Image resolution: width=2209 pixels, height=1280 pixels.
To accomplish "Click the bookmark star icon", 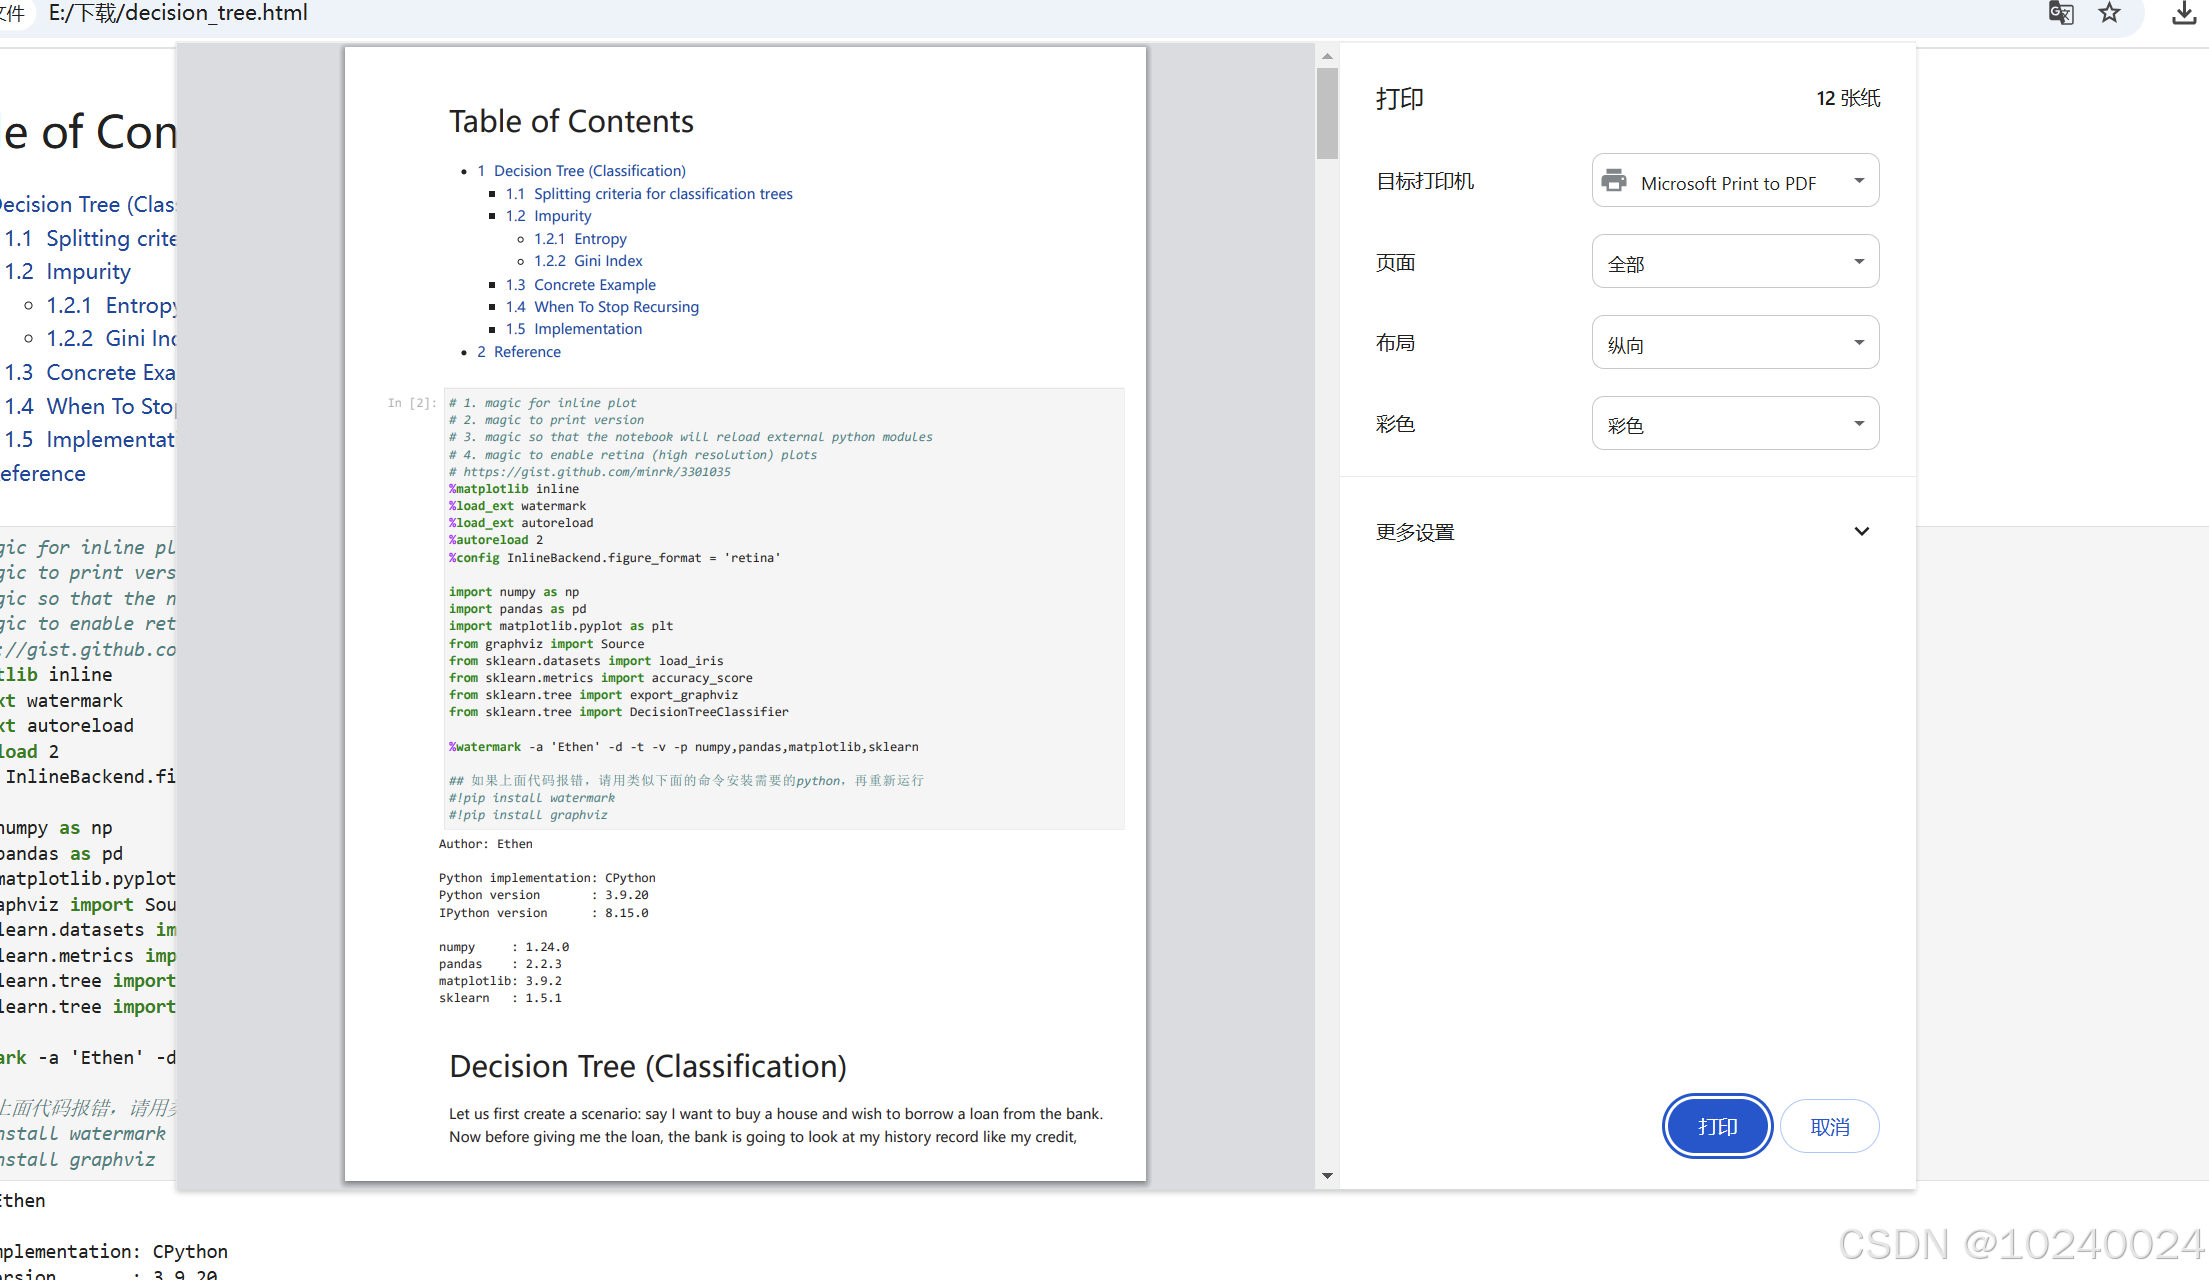I will (2109, 13).
